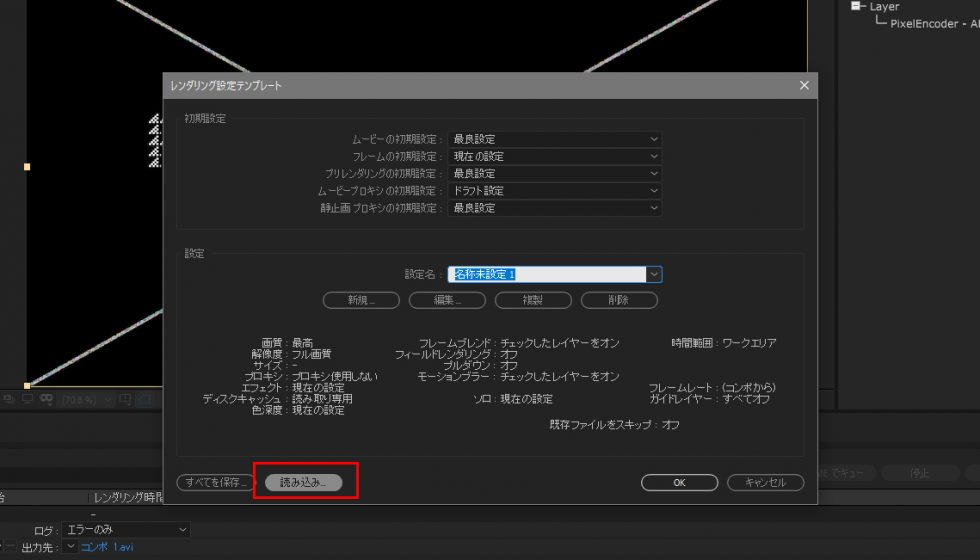Open the プリレンダリングの初期設定 dropdown

point(554,173)
